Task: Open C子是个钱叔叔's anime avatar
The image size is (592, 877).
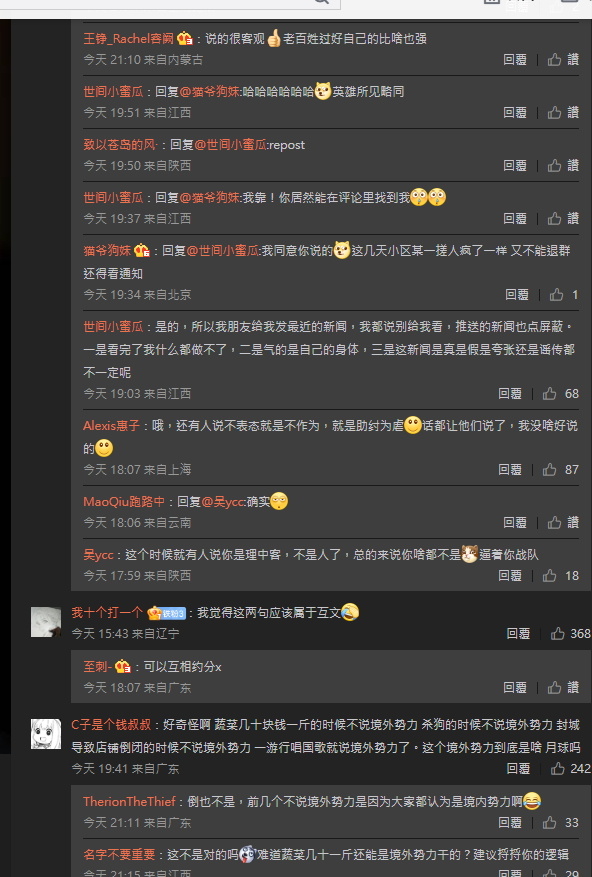Action: coord(46,734)
